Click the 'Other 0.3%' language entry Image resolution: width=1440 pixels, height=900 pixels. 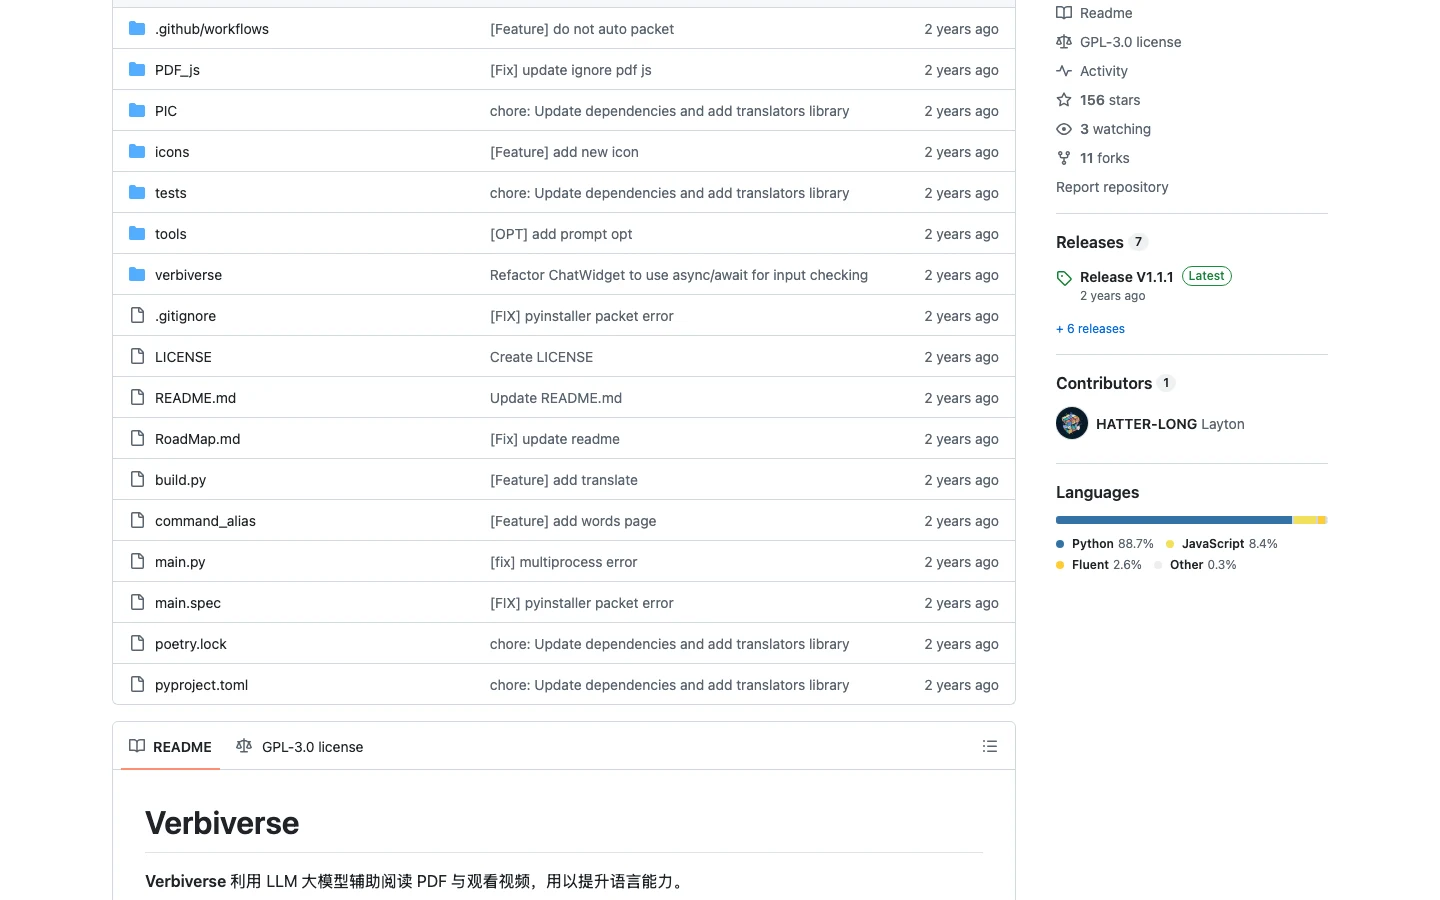[1196, 565]
